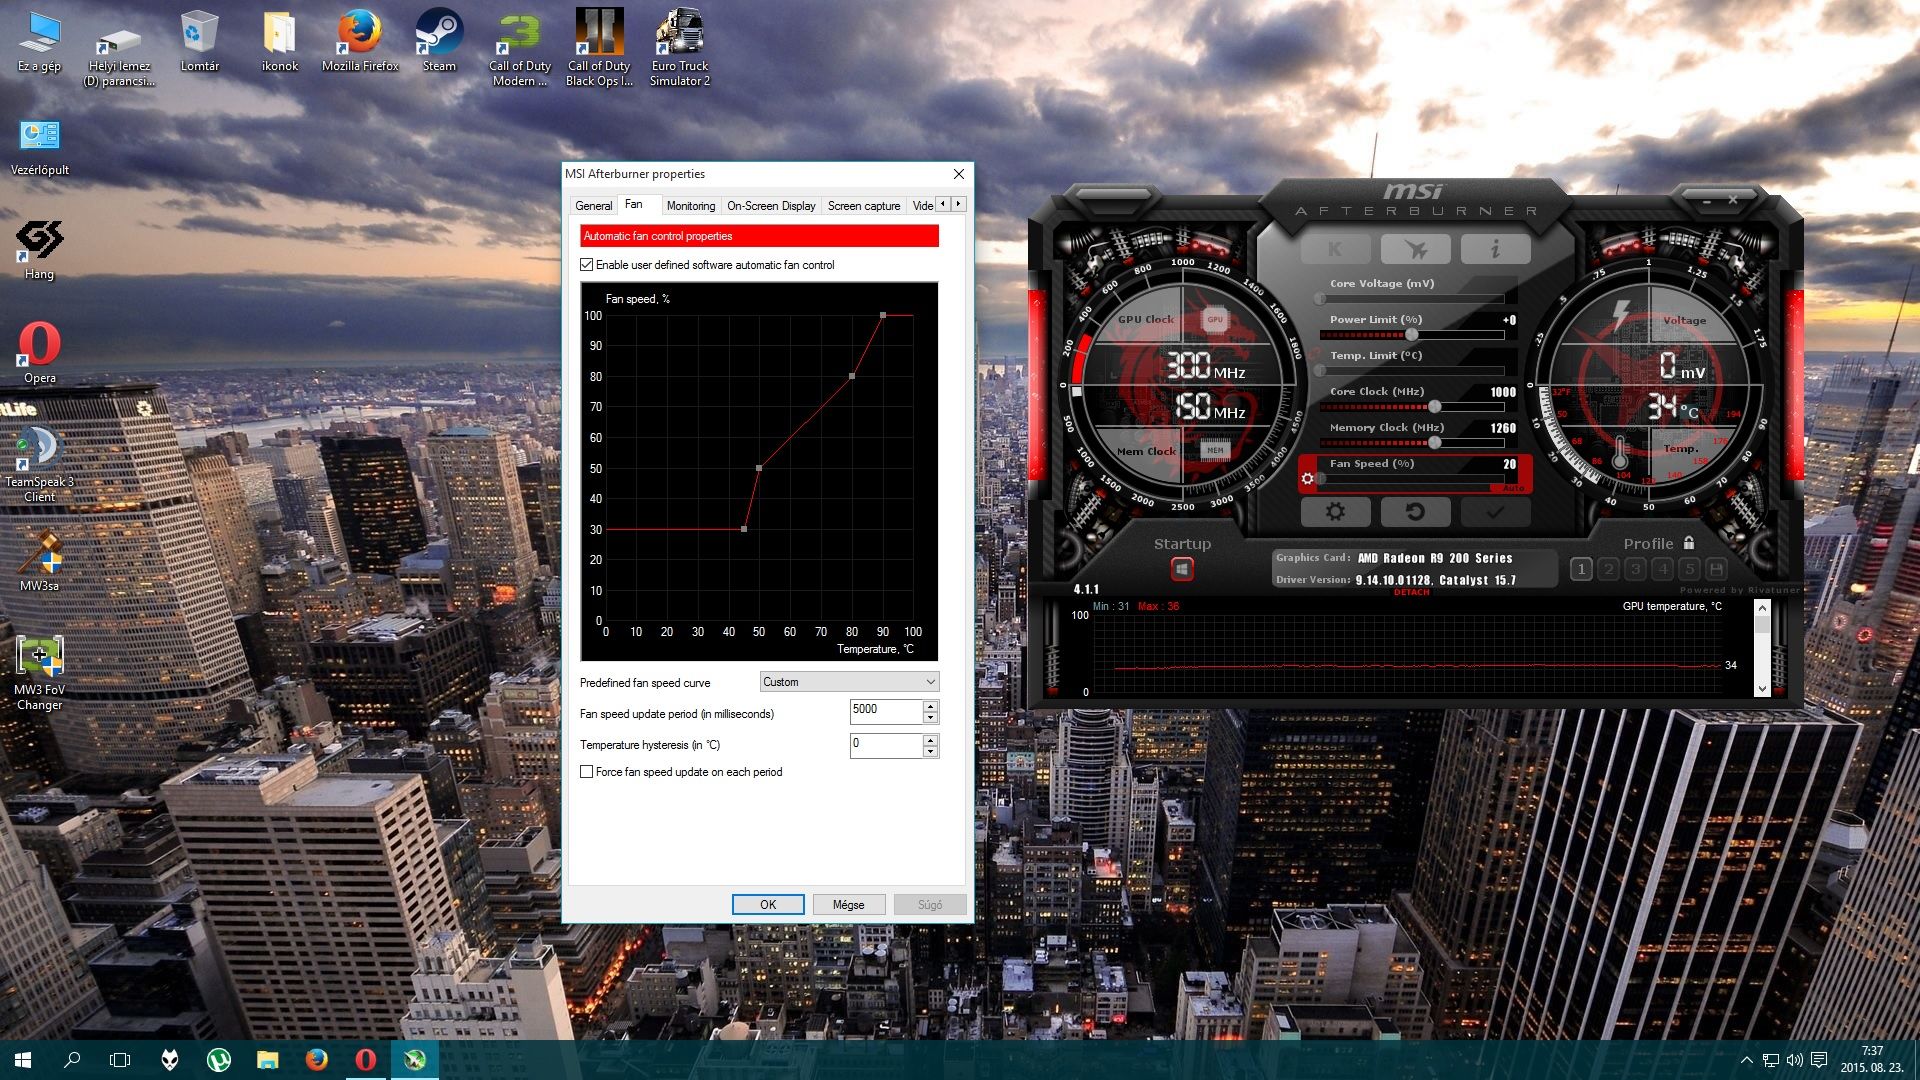This screenshot has width=1920, height=1080.
Task: Apply settings with the checkmark button
Action: [x=1495, y=512]
